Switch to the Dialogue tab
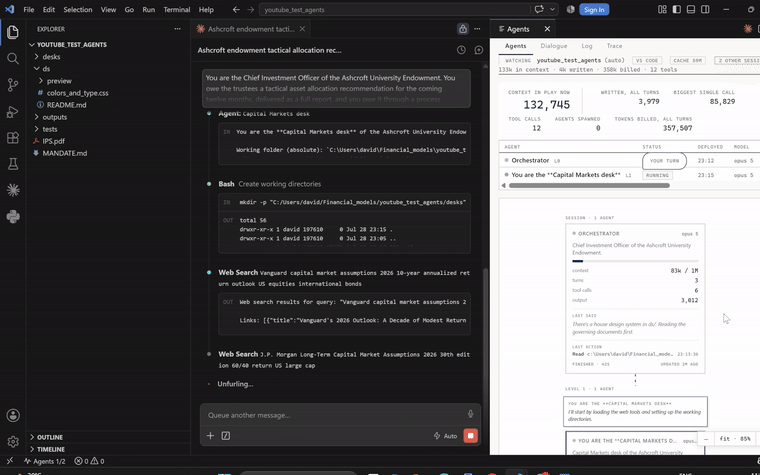The height and width of the screenshot is (475, 760). pos(554,46)
